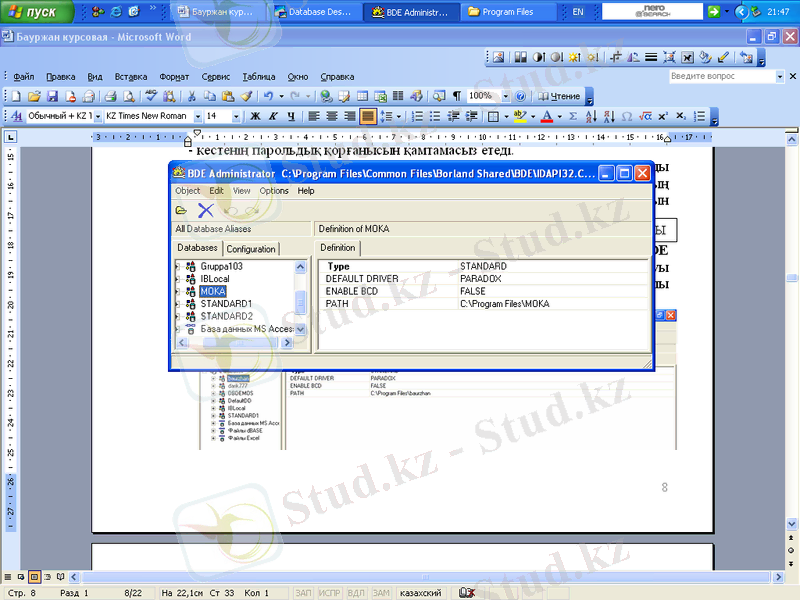Select the Crop tool on the Picture toolbar
Viewport: 800px width, 600px height.
616,58
